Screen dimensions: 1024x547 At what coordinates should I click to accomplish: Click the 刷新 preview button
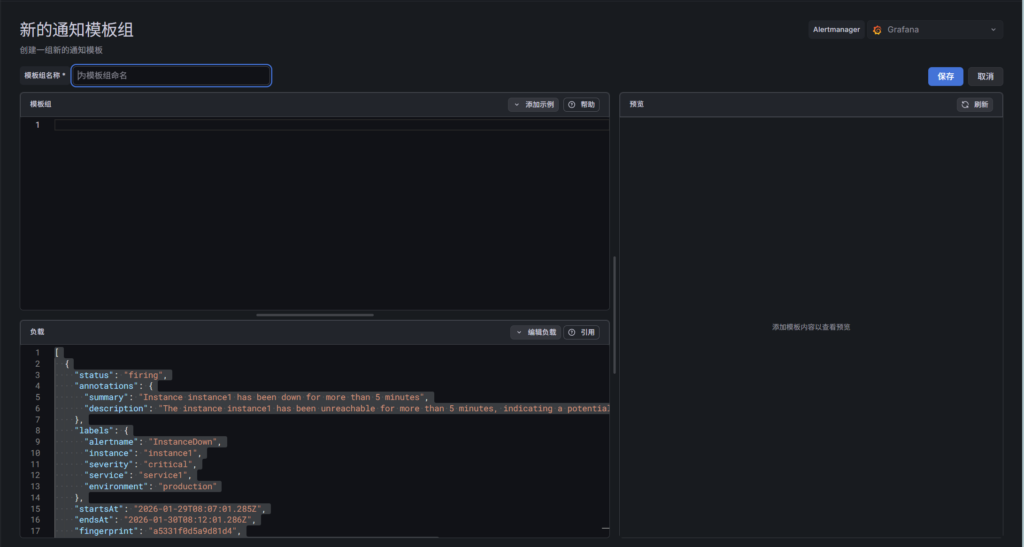974,104
